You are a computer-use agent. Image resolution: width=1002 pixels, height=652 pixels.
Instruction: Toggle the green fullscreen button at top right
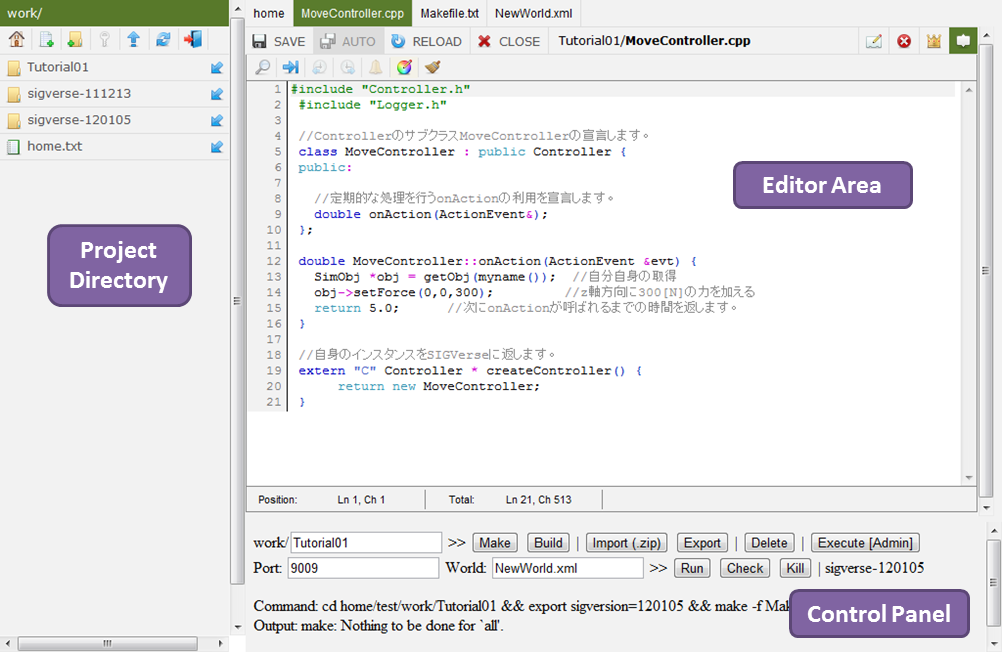tap(963, 41)
